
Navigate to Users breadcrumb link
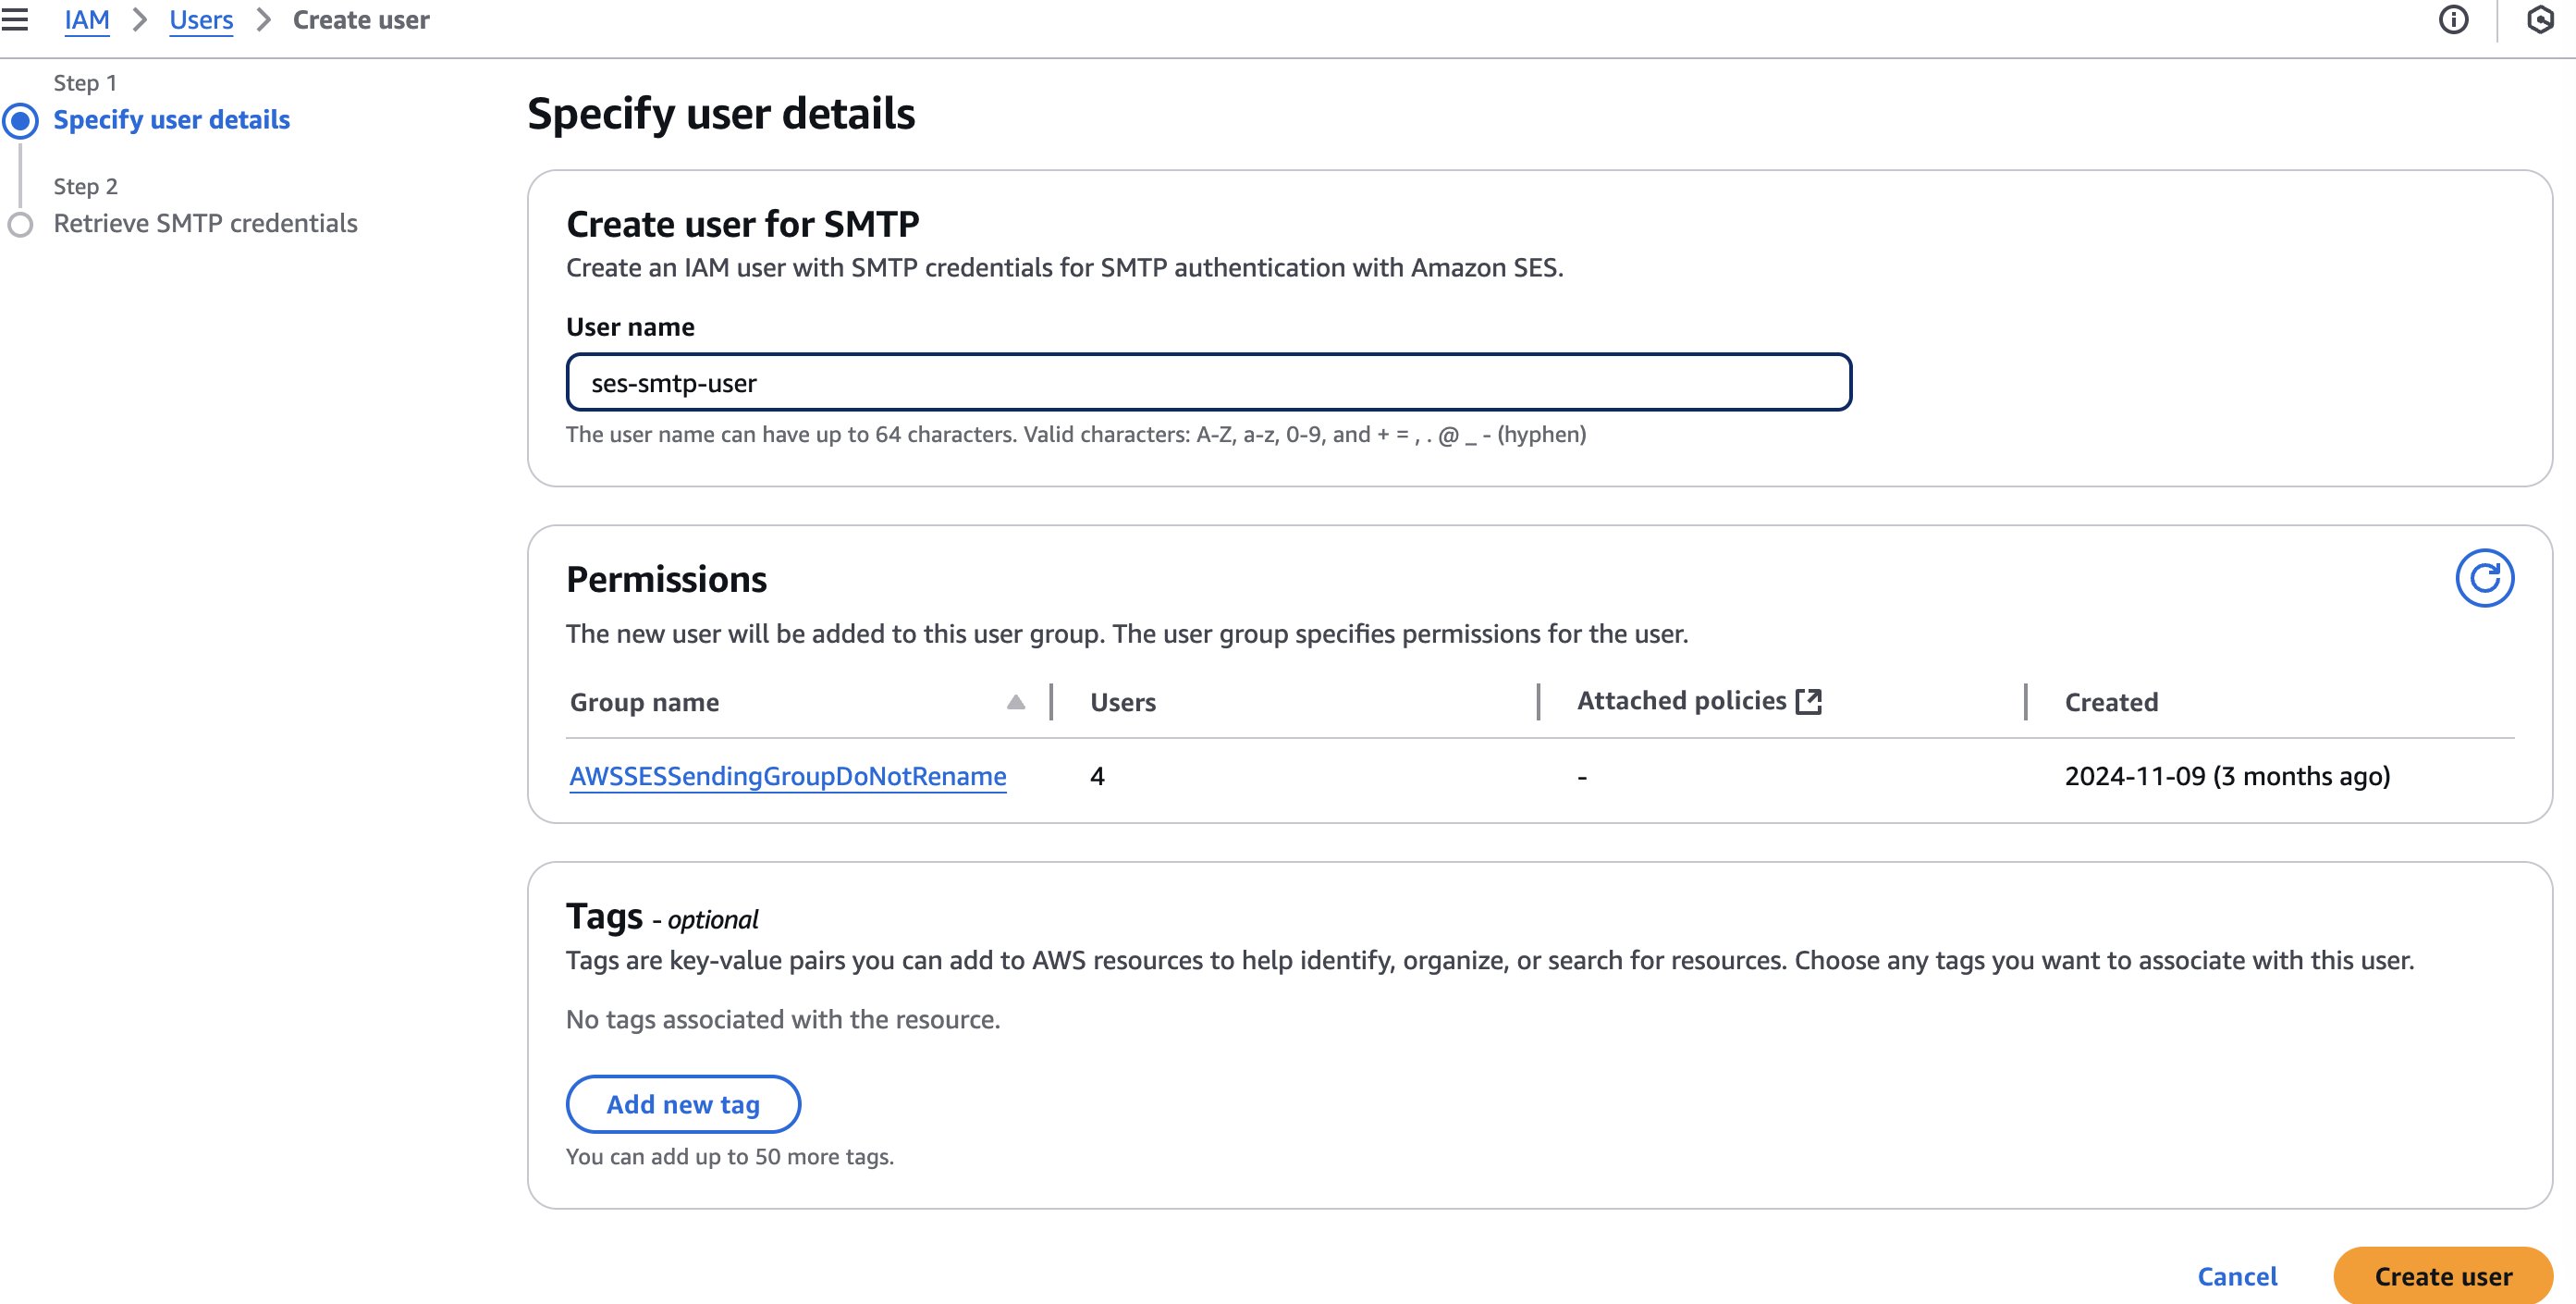point(201,20)
